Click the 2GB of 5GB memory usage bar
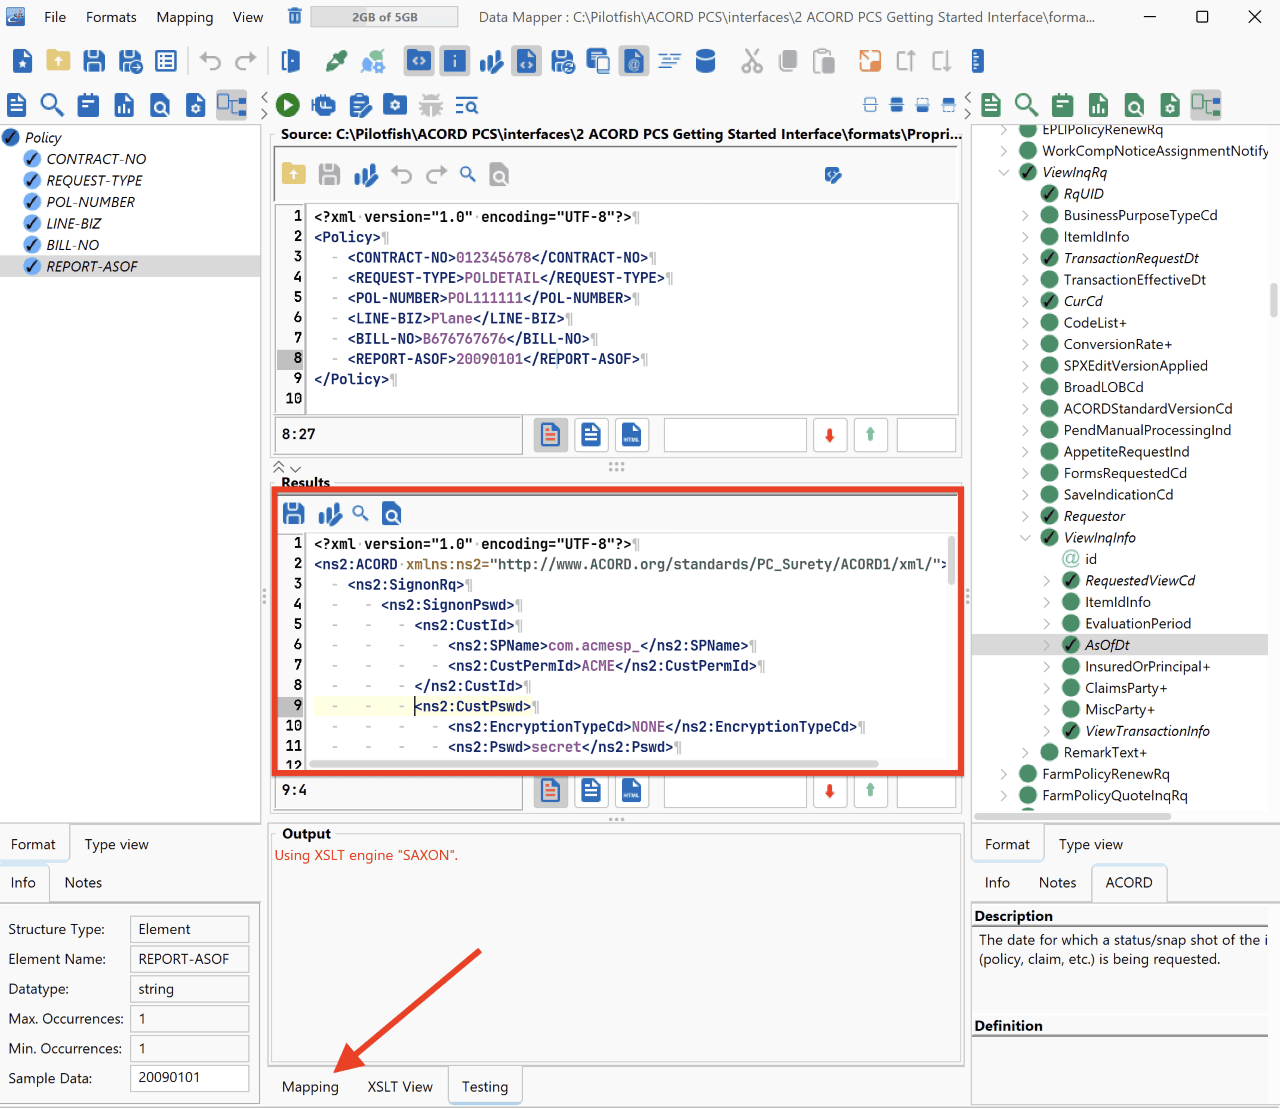 coord(384,17)
